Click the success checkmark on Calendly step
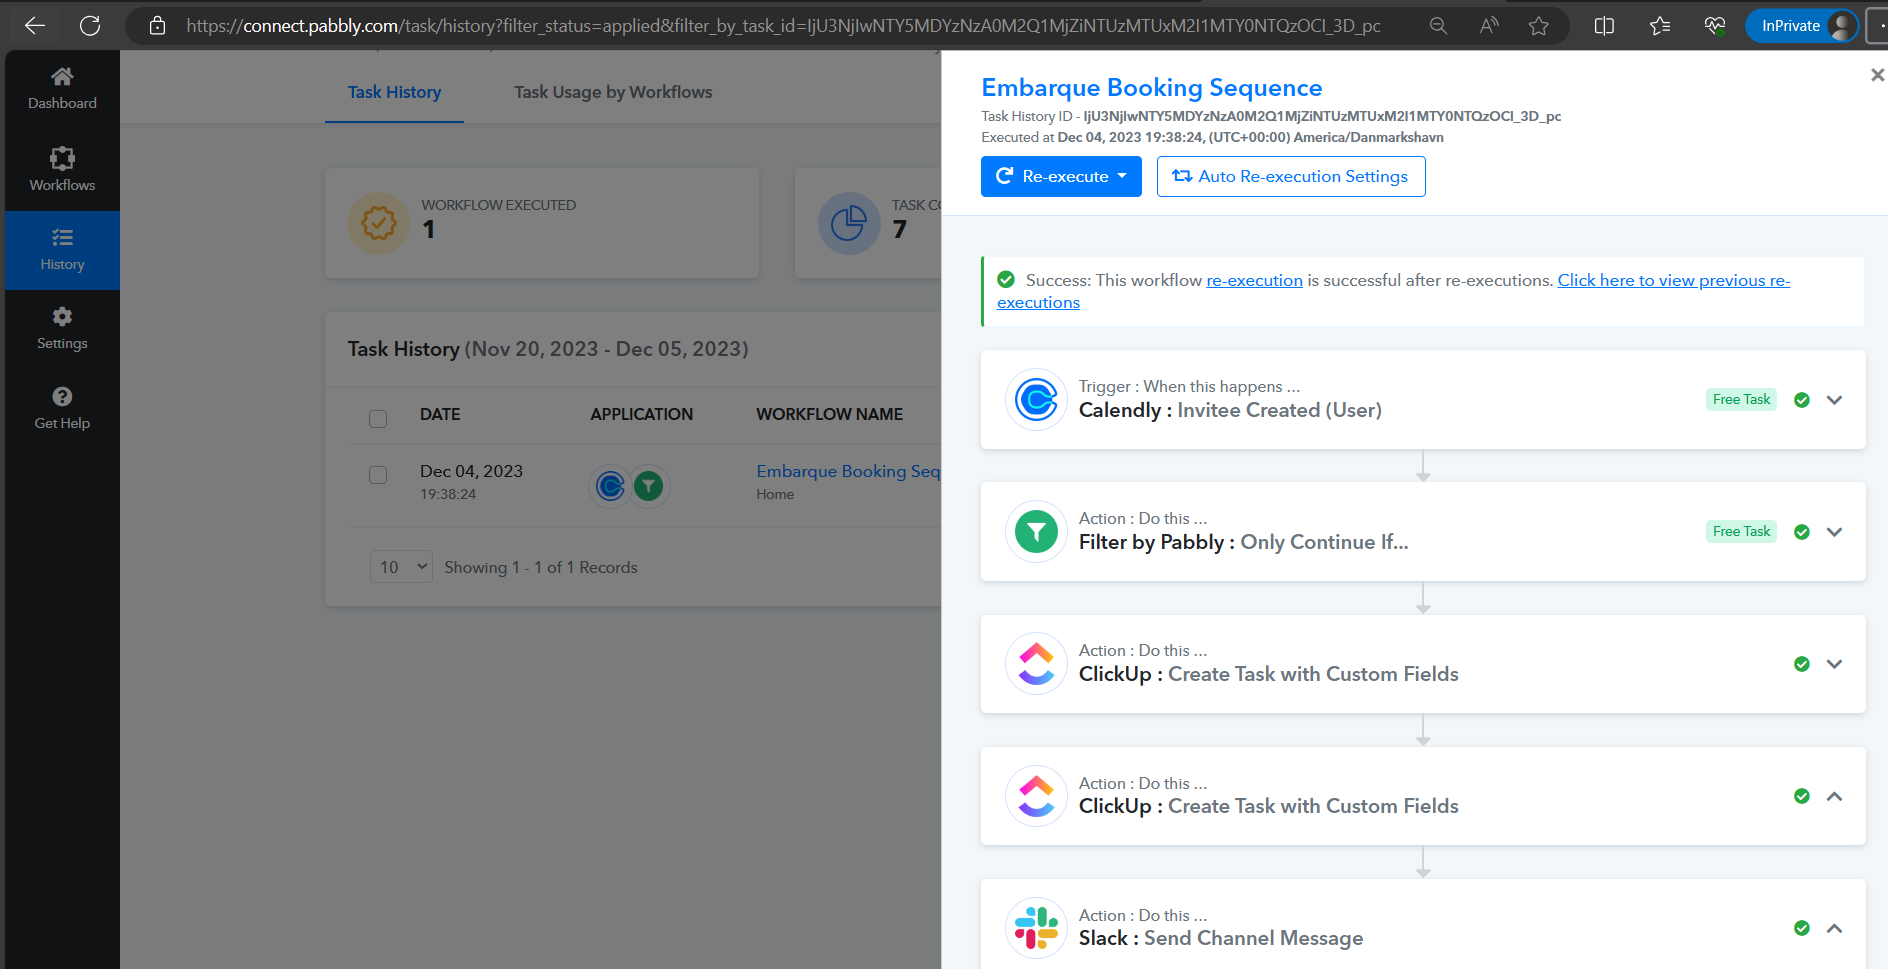The height and width of the screenshot is (969, 1888). 1802,400
